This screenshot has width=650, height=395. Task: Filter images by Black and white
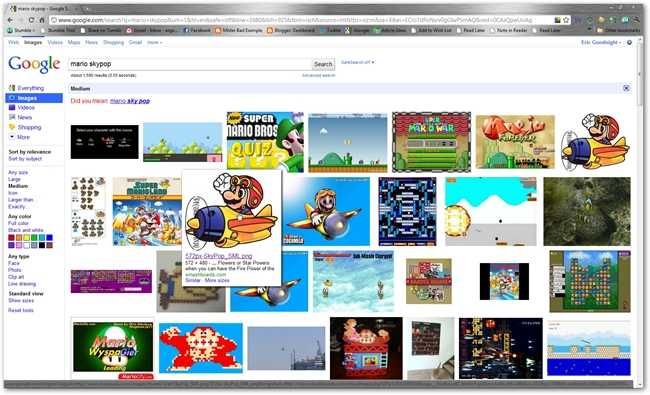click(25, 230)
